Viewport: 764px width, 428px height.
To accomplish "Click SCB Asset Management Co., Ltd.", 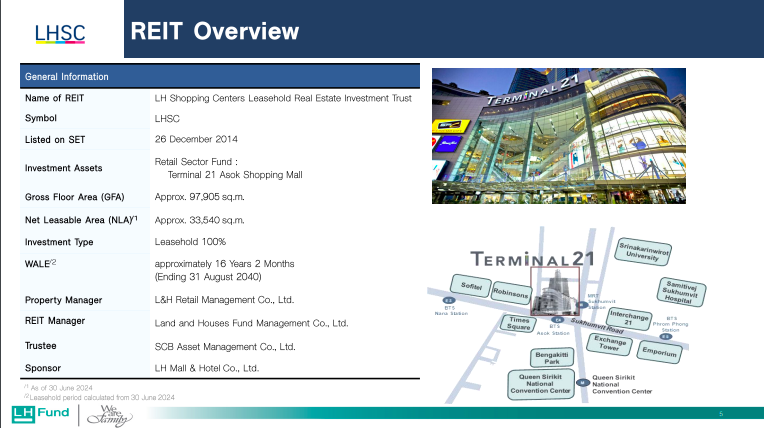I will click(x=225, y=347).
